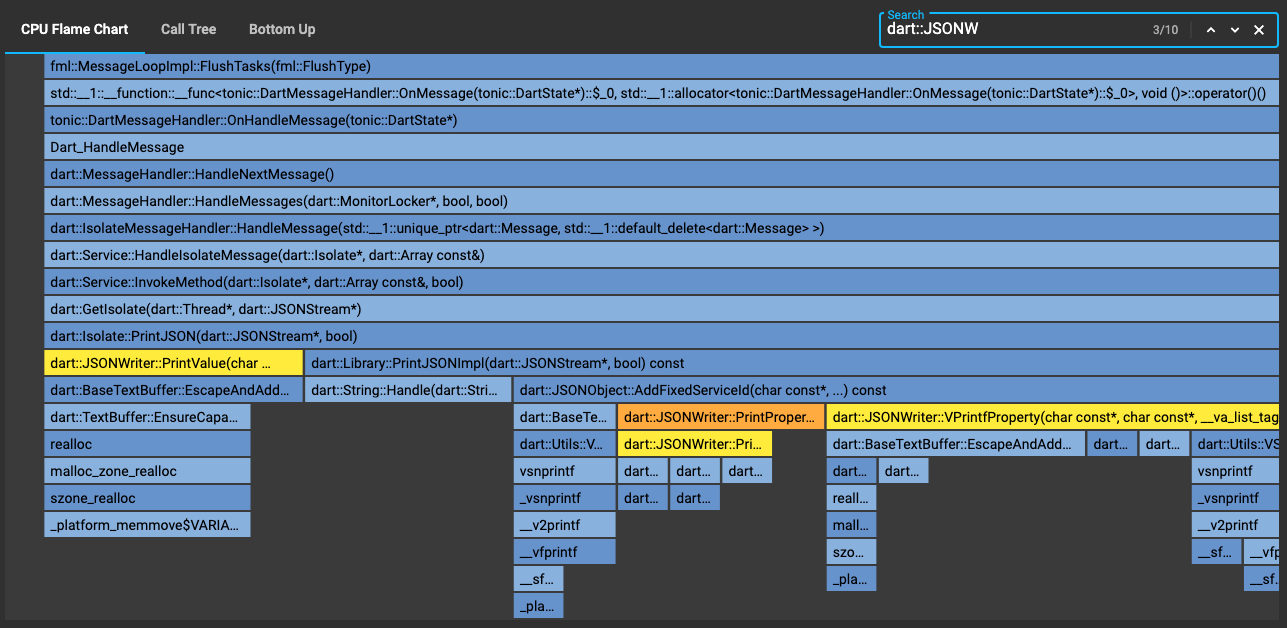Click the untruncated __vfprintf frame

tap(565, 552)
